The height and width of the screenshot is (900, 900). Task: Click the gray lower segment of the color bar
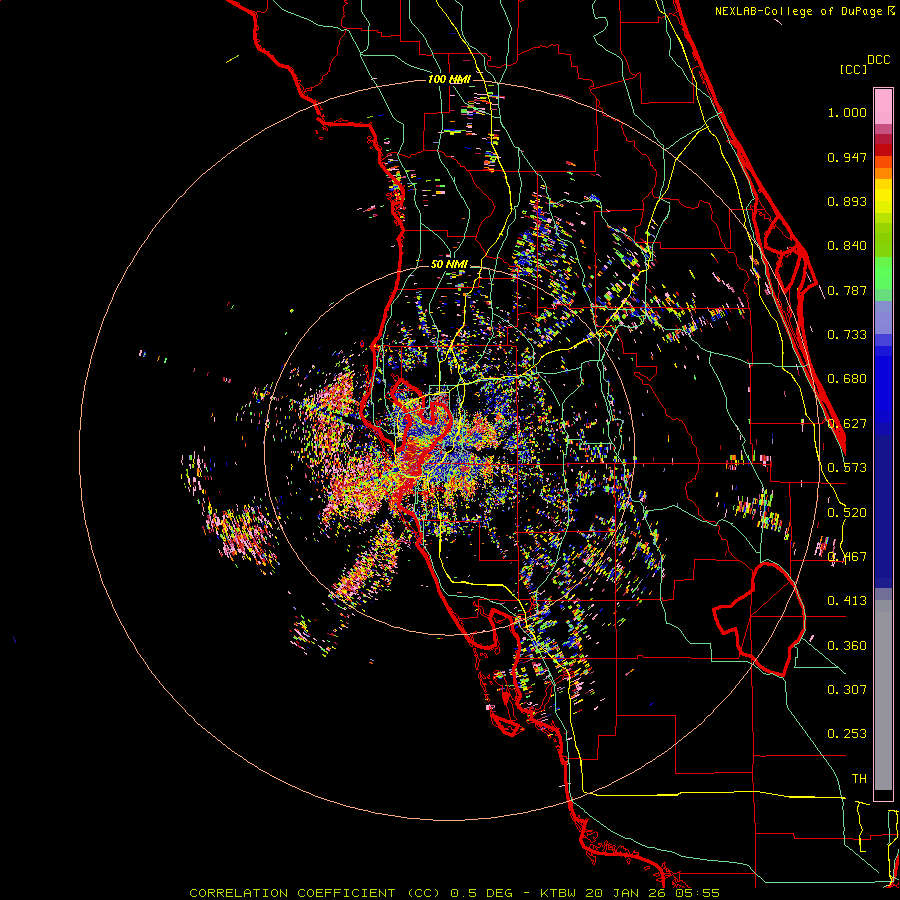[x=883, y=695]
